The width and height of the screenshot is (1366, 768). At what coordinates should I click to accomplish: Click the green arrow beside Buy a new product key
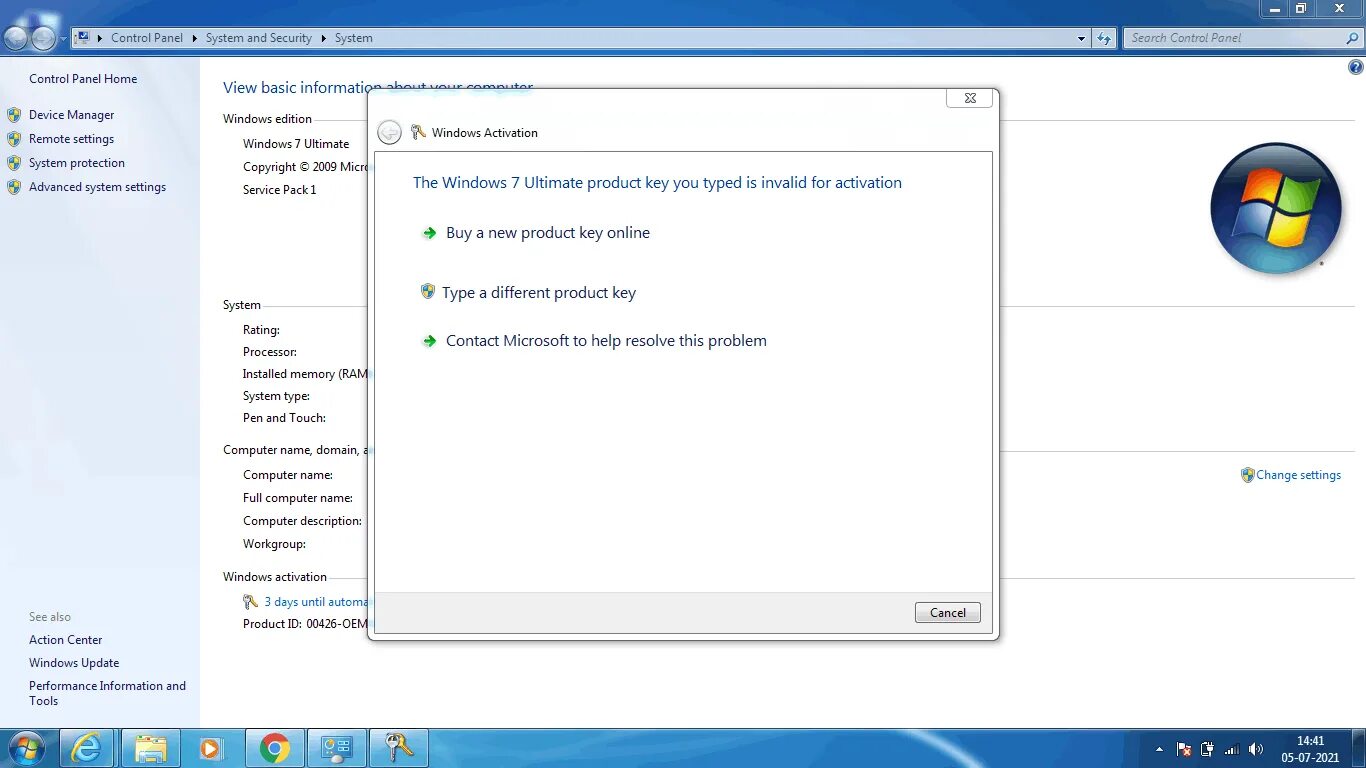coord(429,233)
